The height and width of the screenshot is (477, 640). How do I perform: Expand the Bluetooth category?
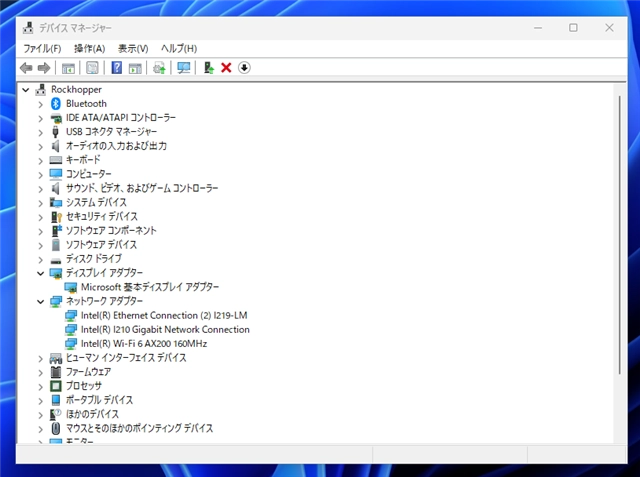tap(40, 104)
